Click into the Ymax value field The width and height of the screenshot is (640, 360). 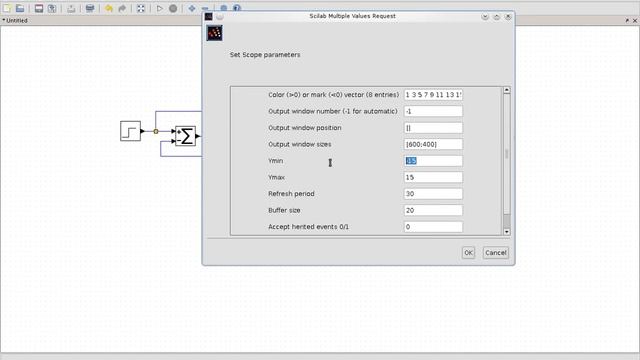[433, 177]
